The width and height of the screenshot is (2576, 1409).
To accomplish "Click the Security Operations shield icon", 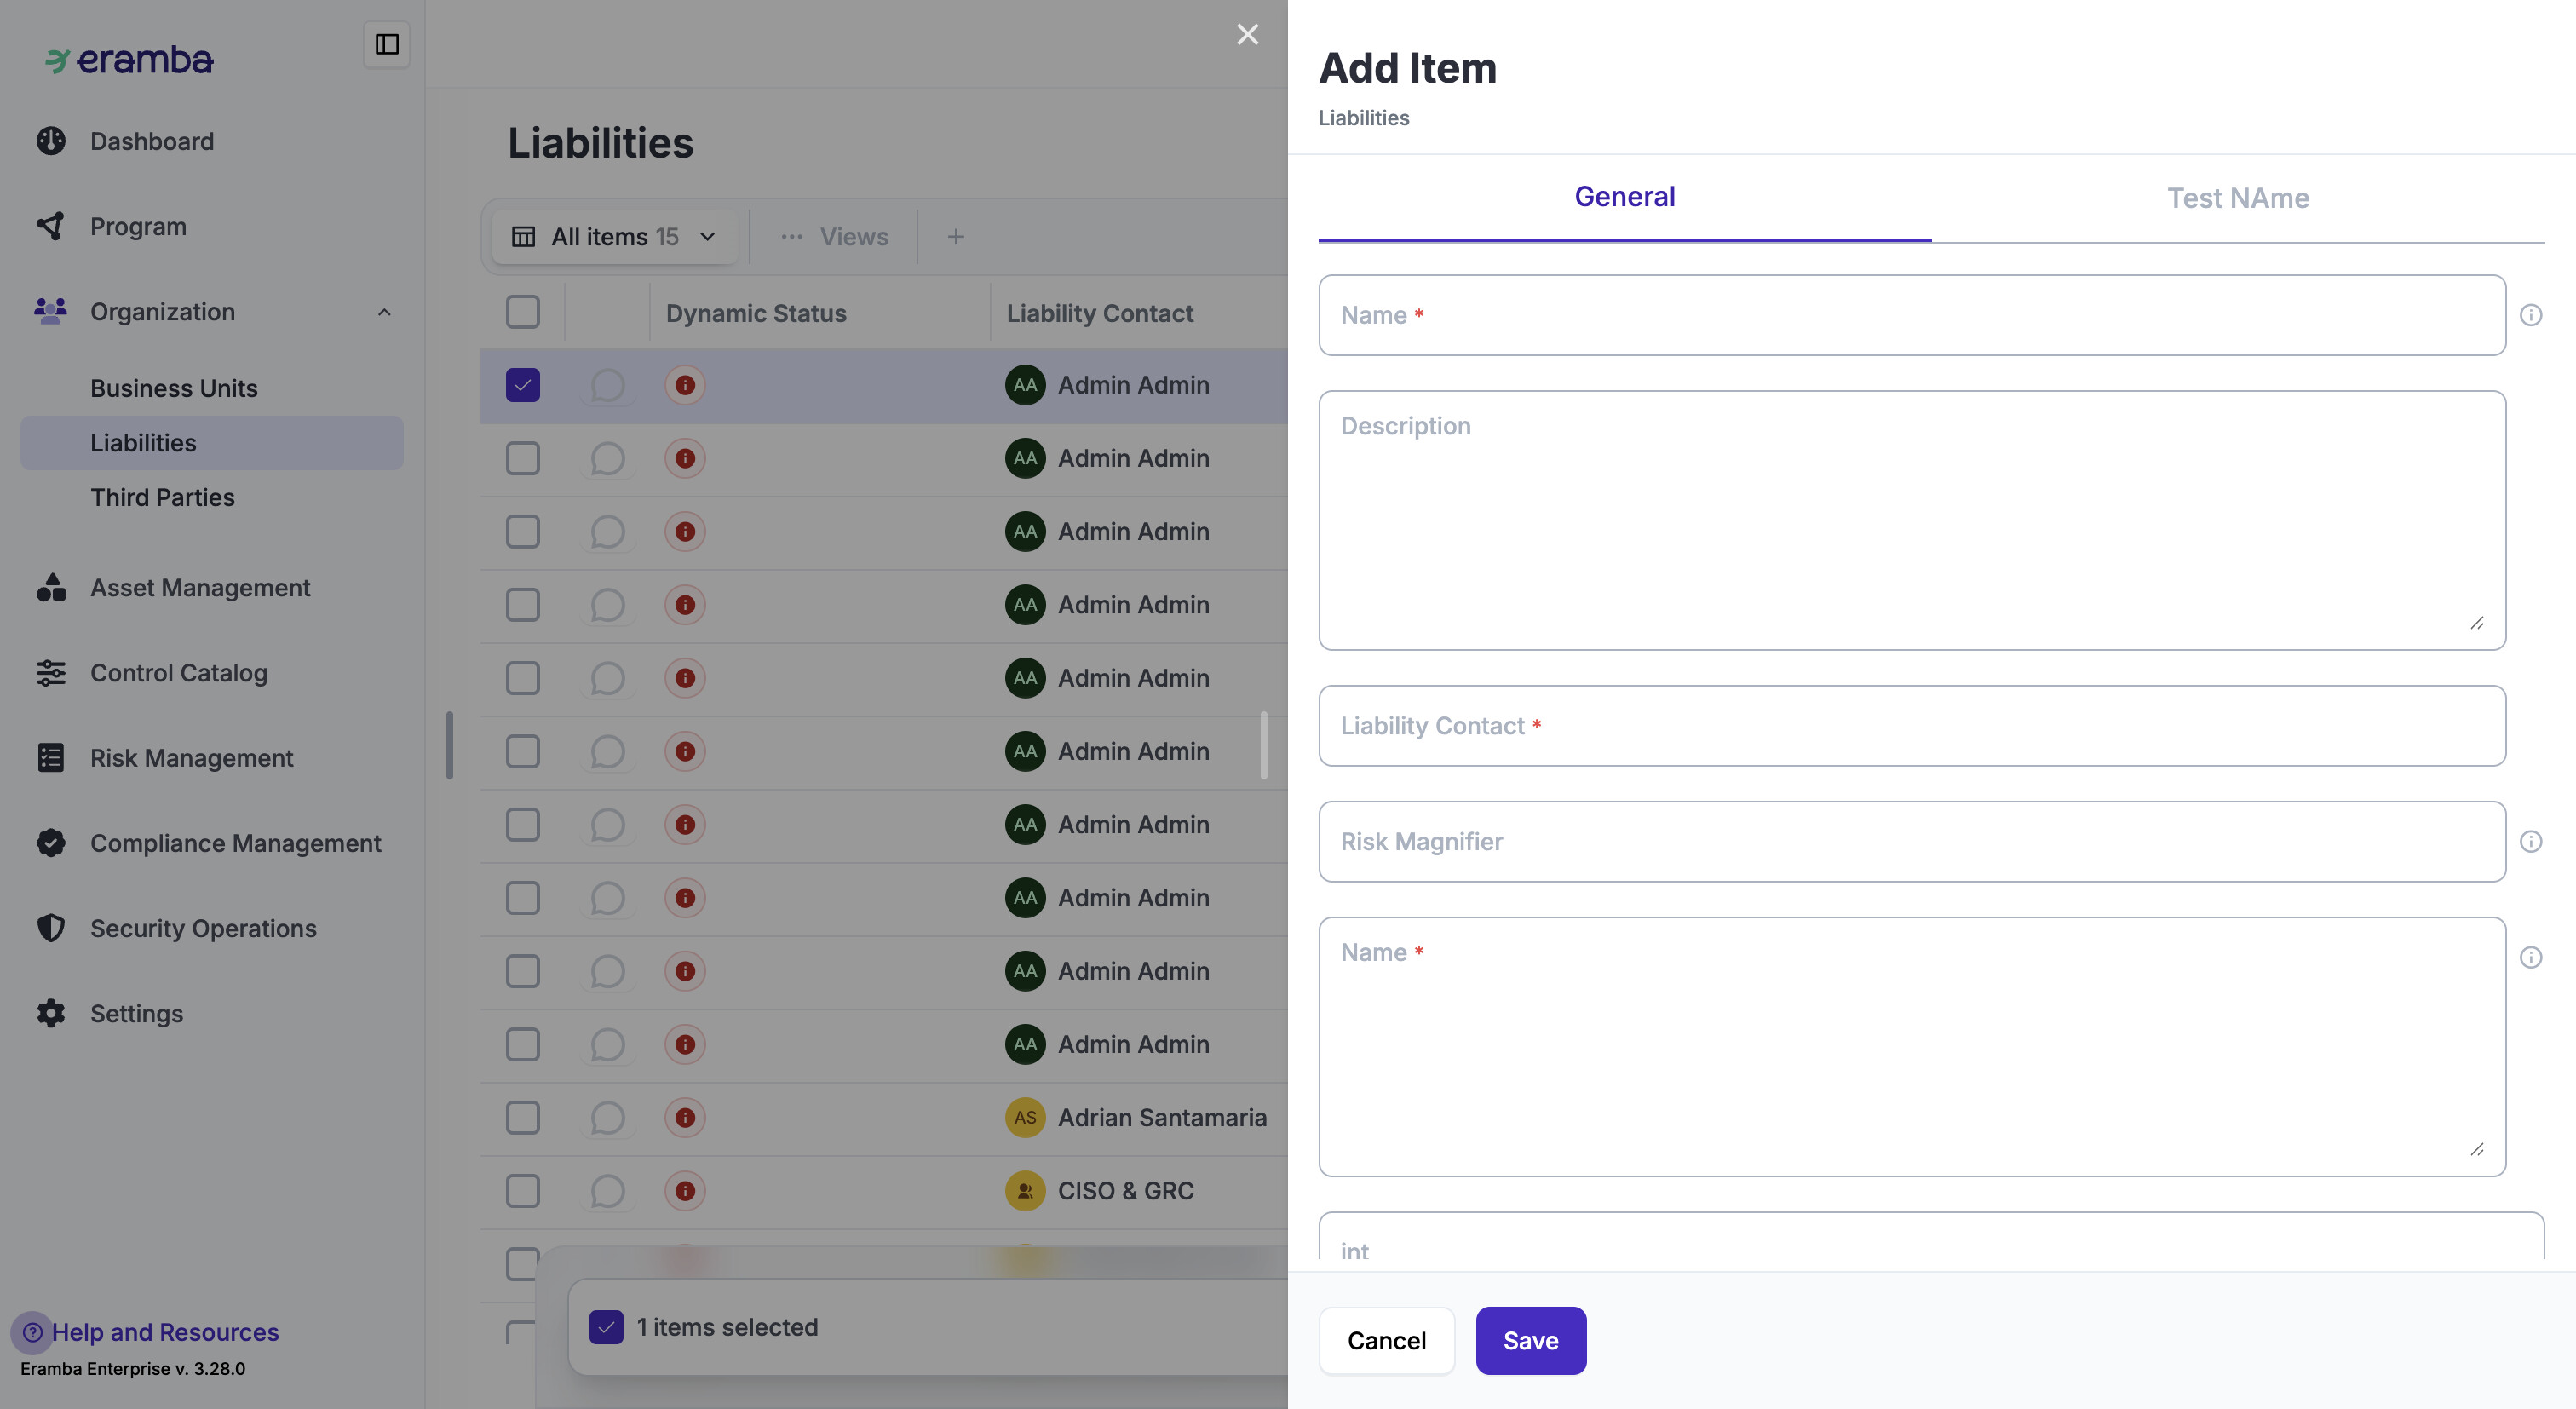I will point(51,928).
